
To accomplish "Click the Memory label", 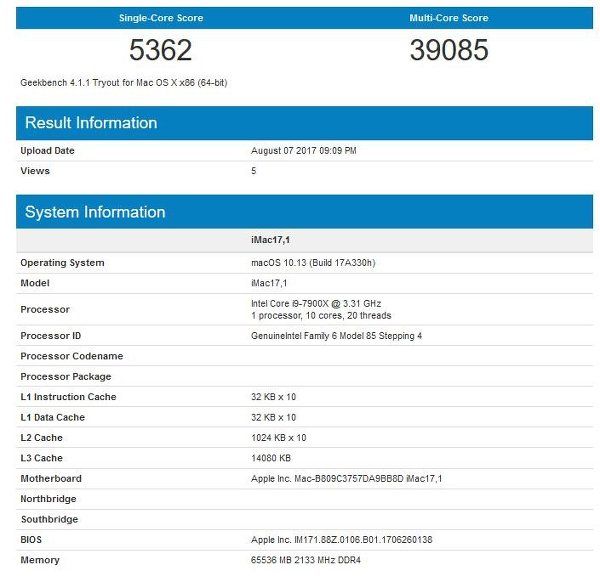I will (40, 560).
